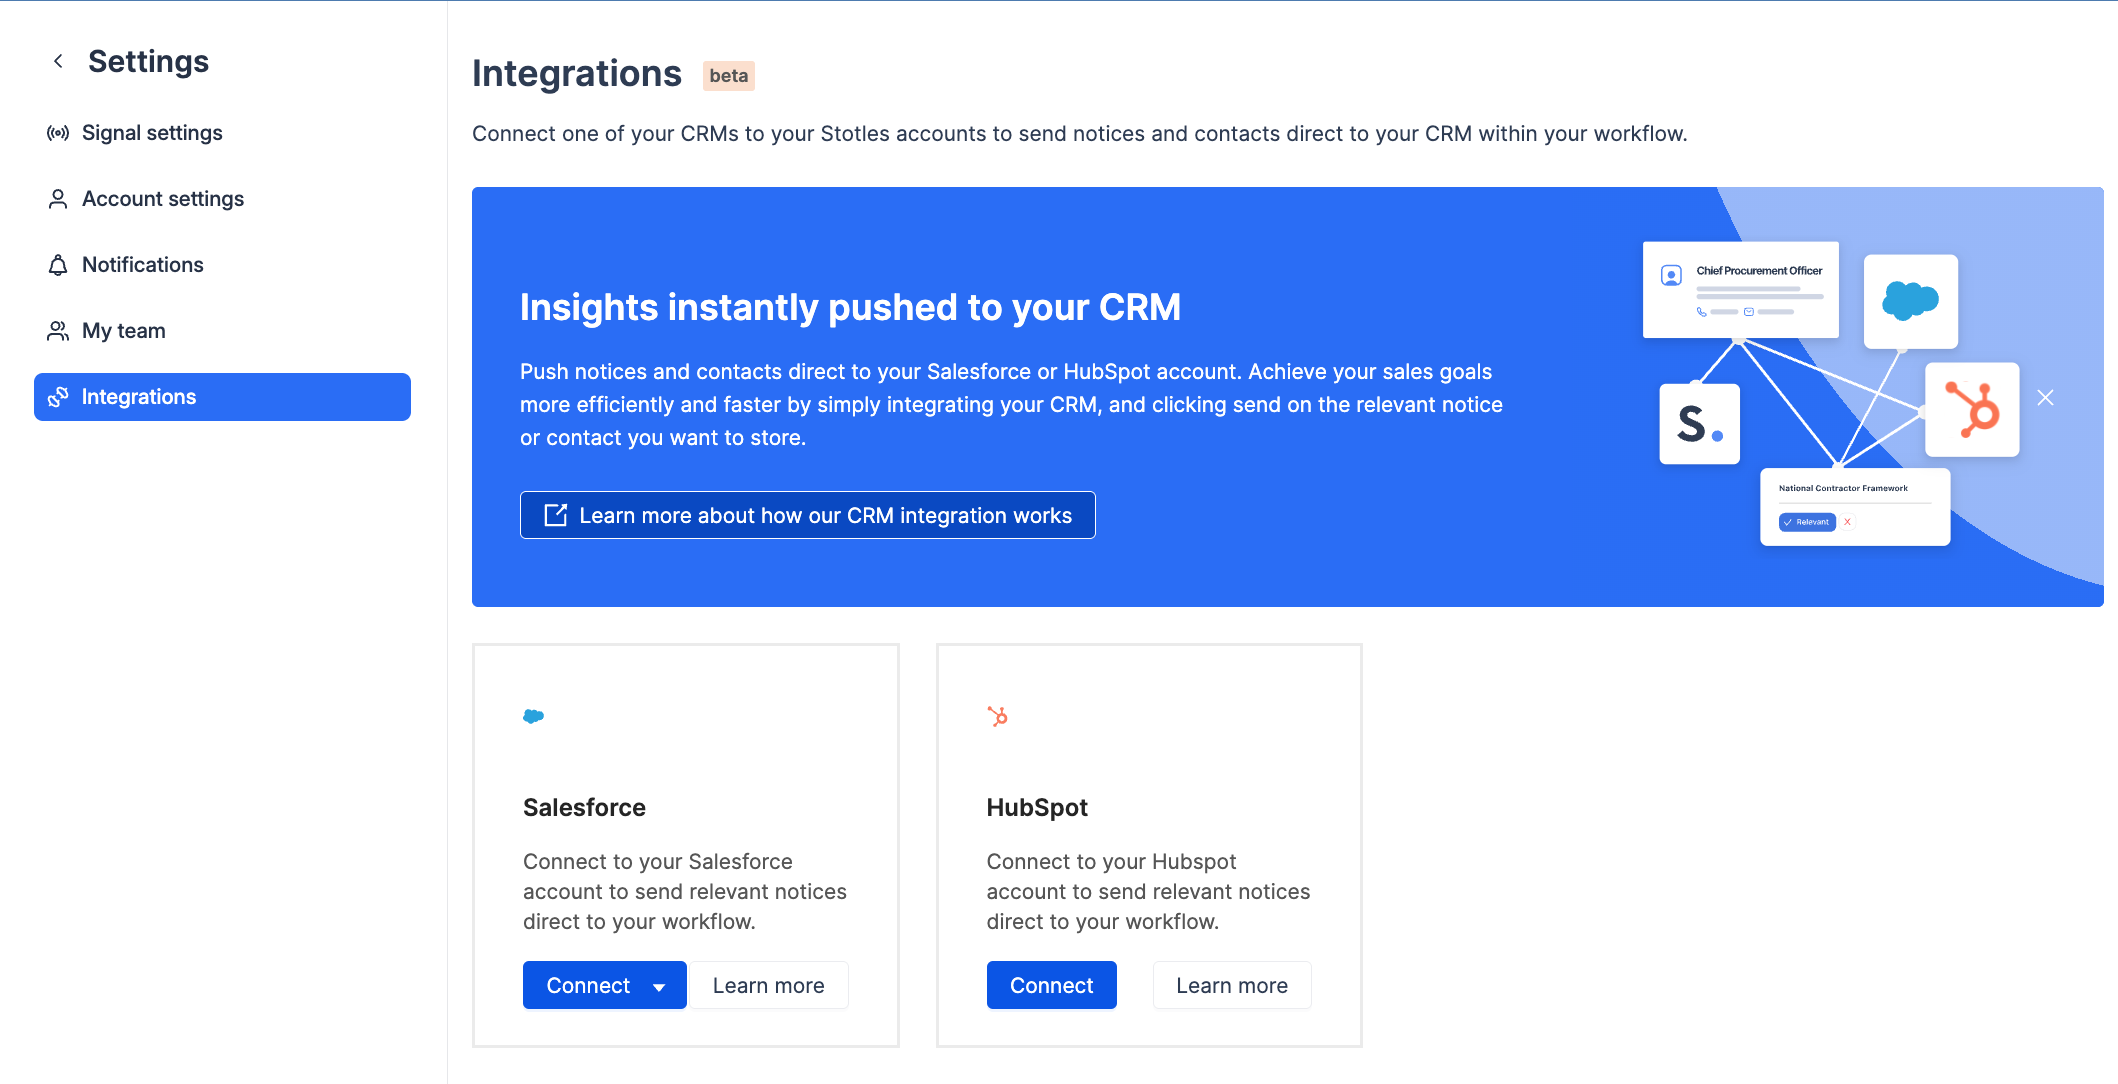Click the Integrations link icon in sidebar

coord(58,397)
